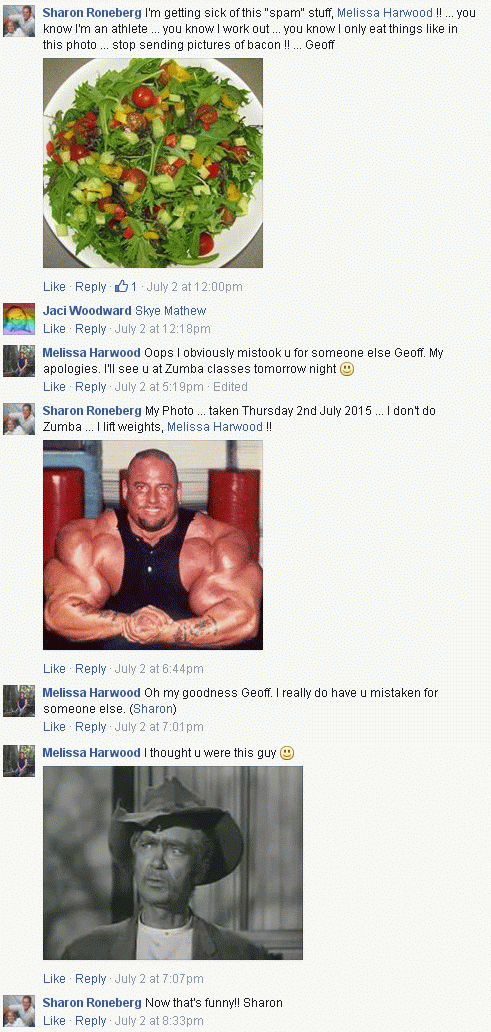Open the salad photo attachment
The width and height of the screenshot is (491, 1032).
153,163
